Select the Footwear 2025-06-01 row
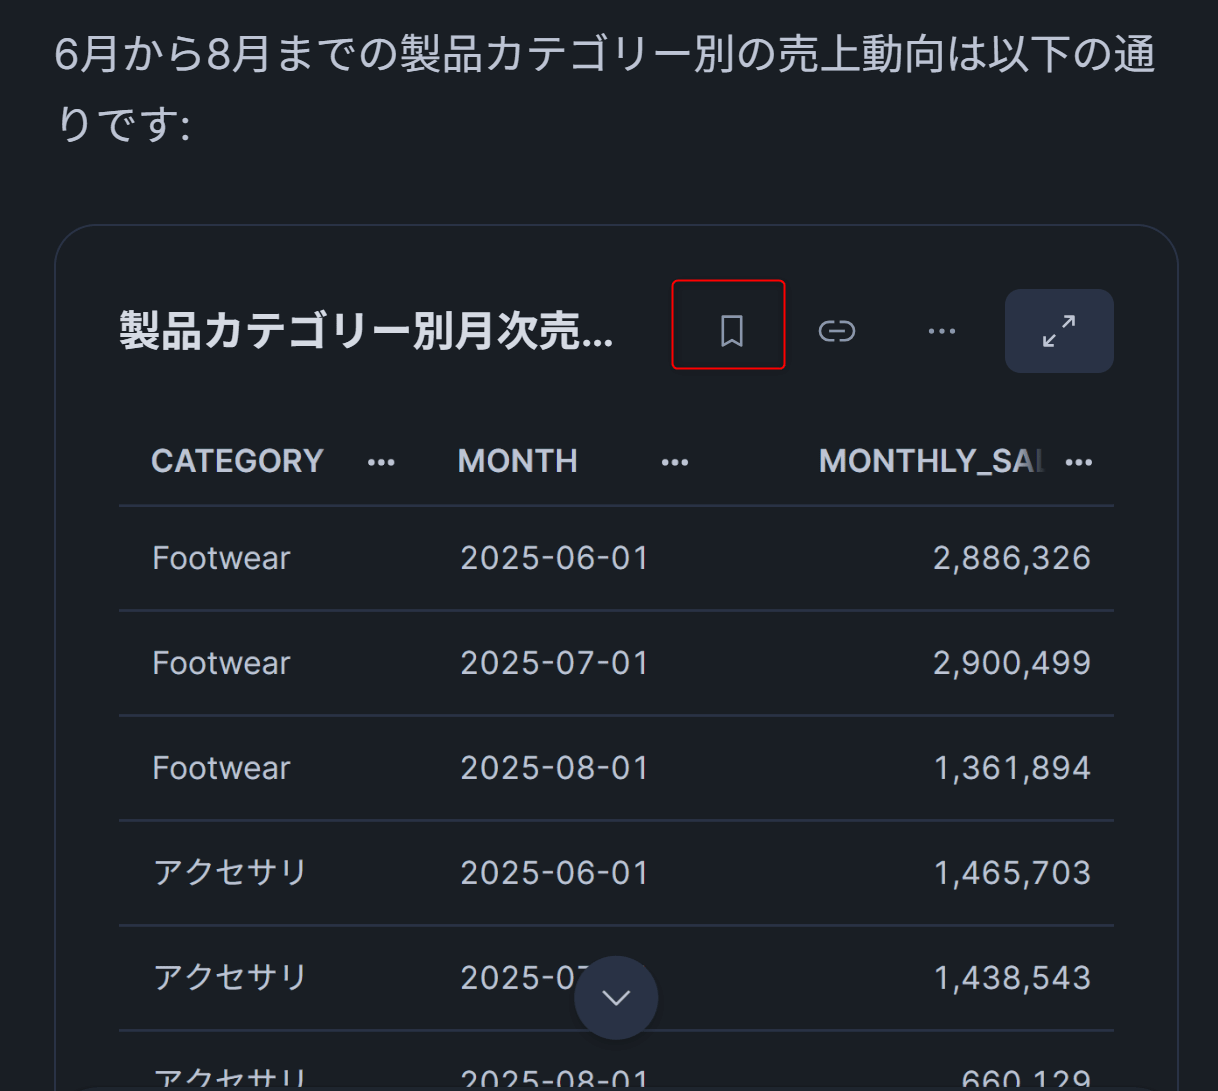The width and height of the screenshot is (1218, 1091). (221, 558)
